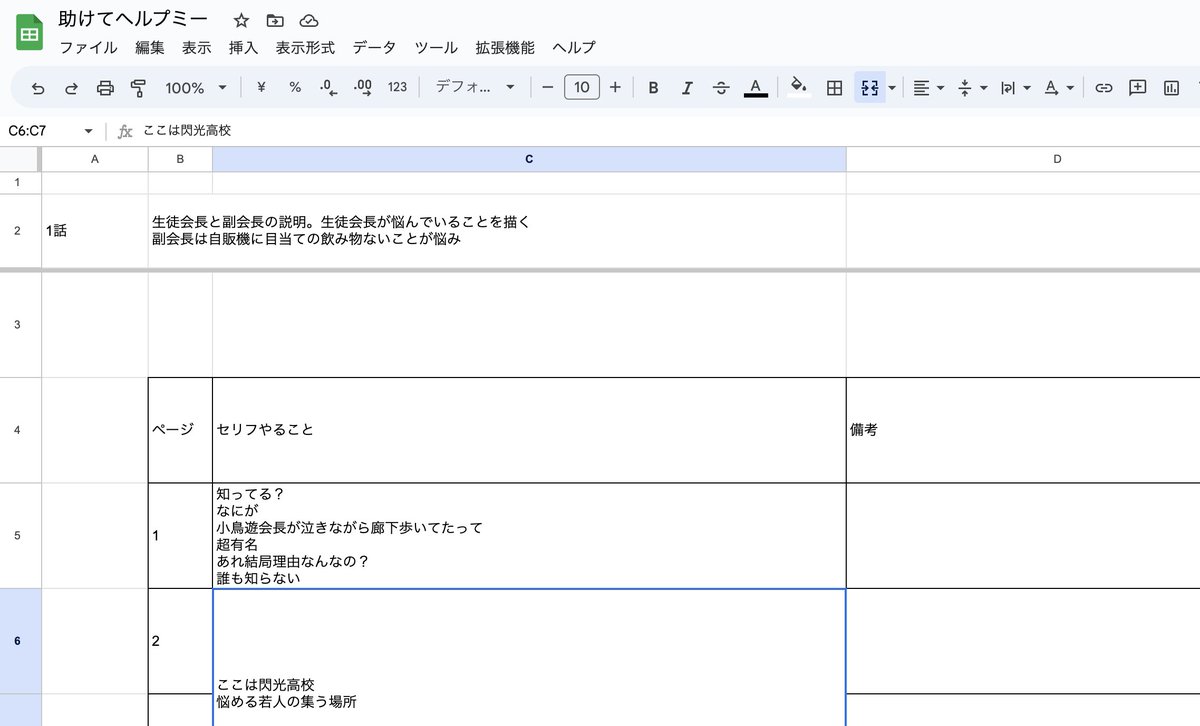Open text rotation dropdown
Viewport: 1200px width, 726px height.
click(1057, 88)
